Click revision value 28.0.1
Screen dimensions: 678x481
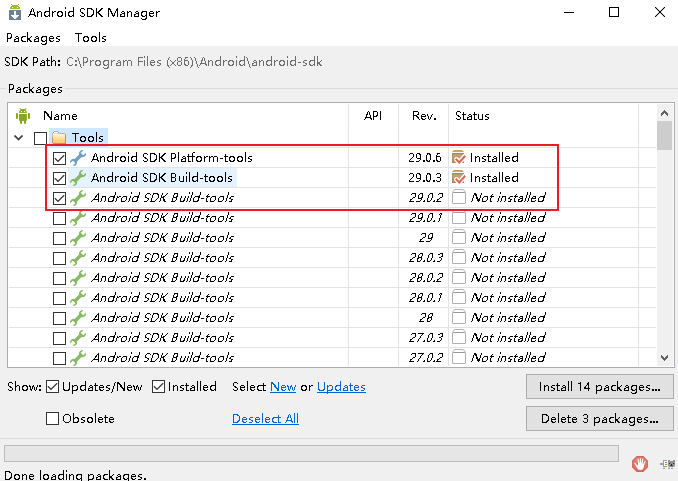[425, 298]
